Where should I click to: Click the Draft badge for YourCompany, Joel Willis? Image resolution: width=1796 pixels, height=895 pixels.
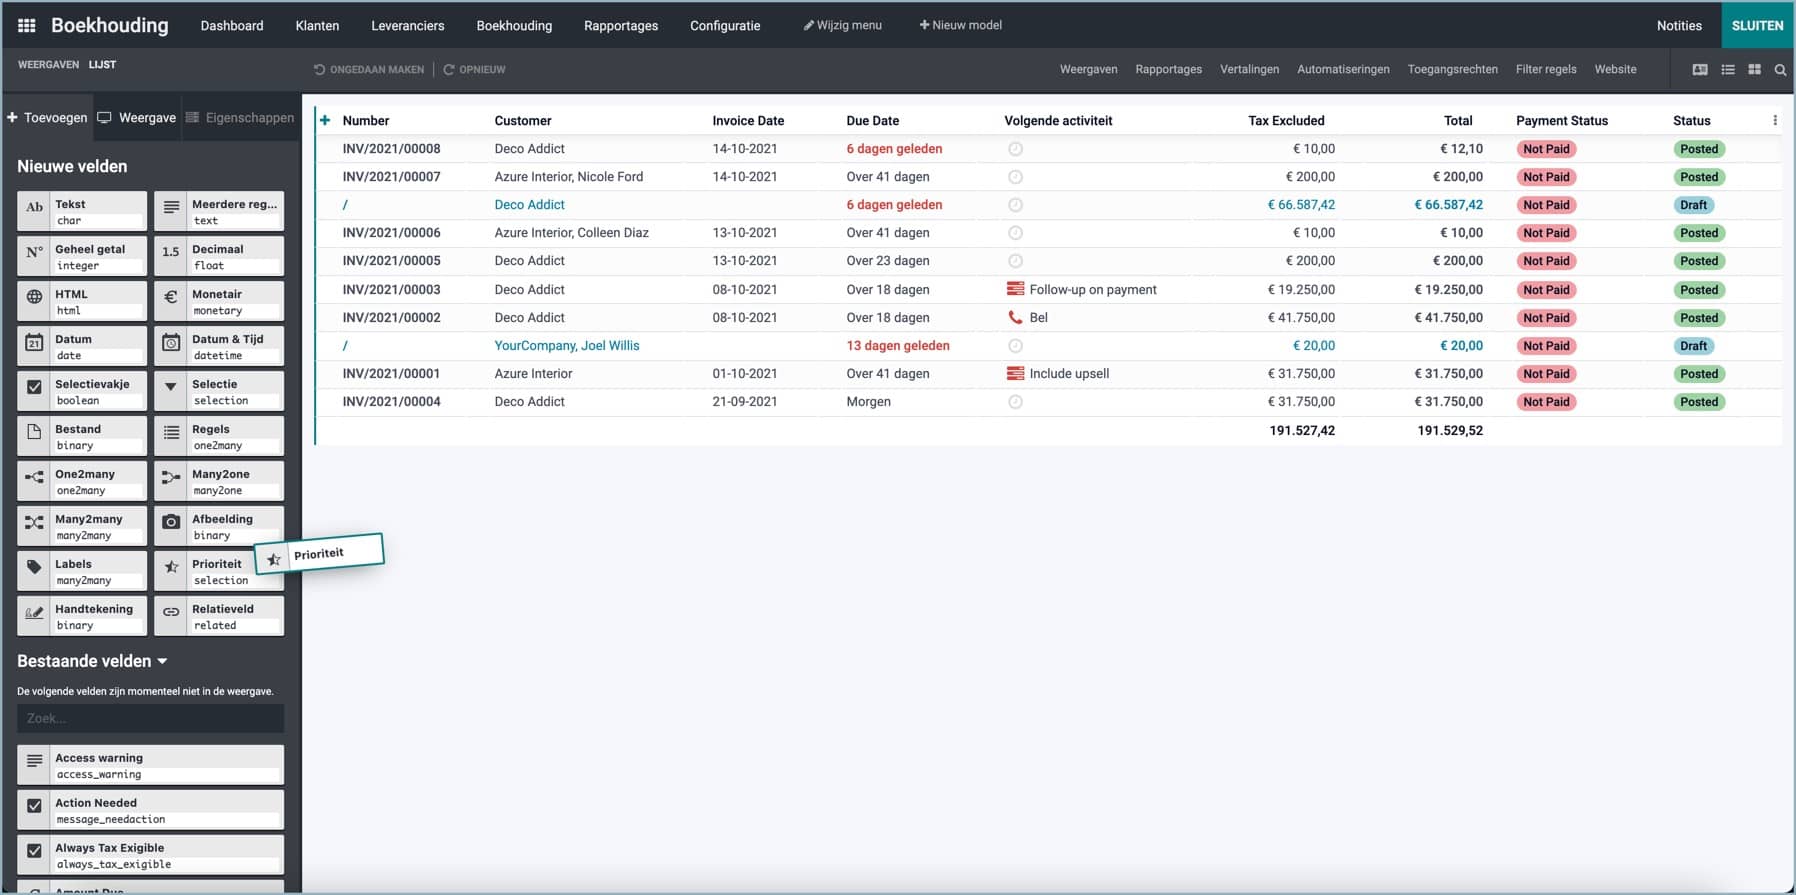click(1693, 346)
